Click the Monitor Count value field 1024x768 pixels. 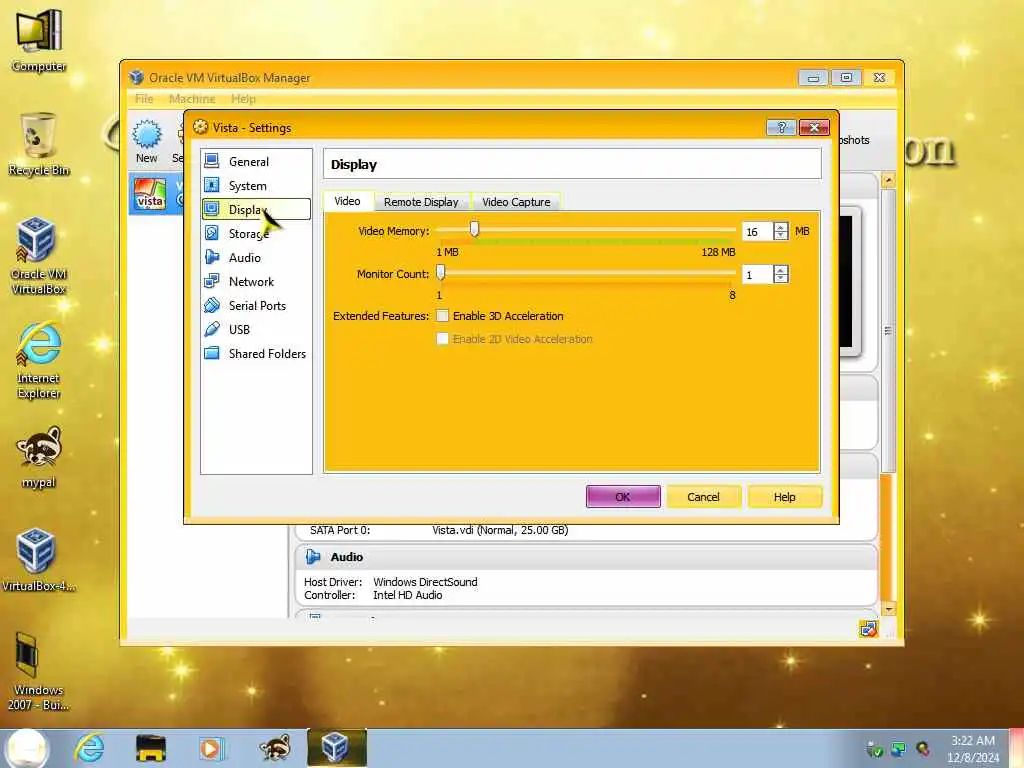coord(757,274)
